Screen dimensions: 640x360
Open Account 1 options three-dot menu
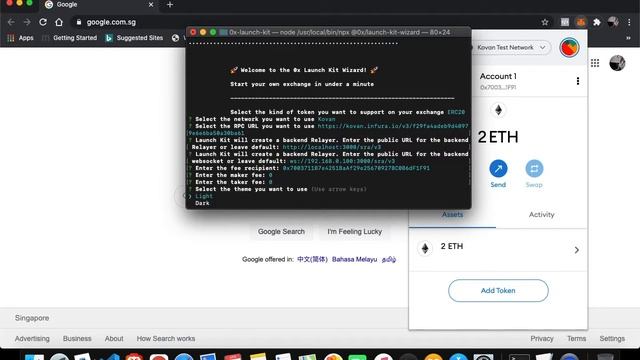tap(578, 81)
